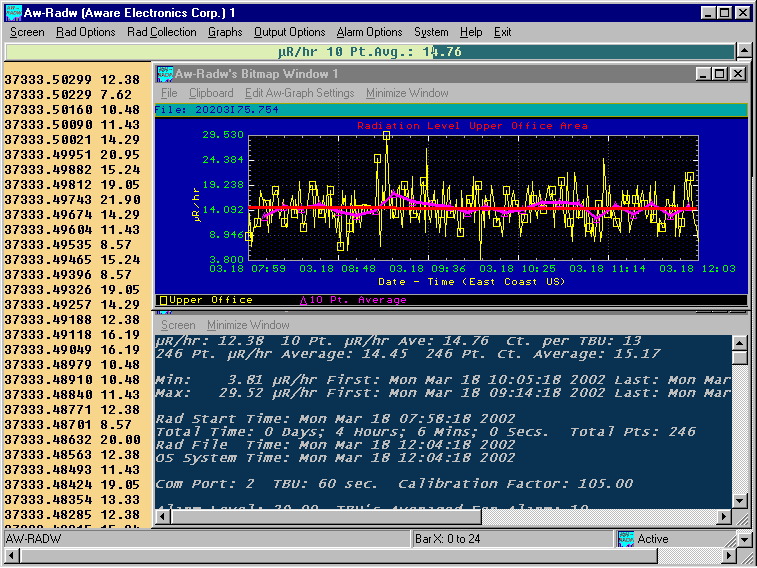757x568 pixels.
Task: Click Minimize Window in lower stats window
Action: [x=248, y=325]
